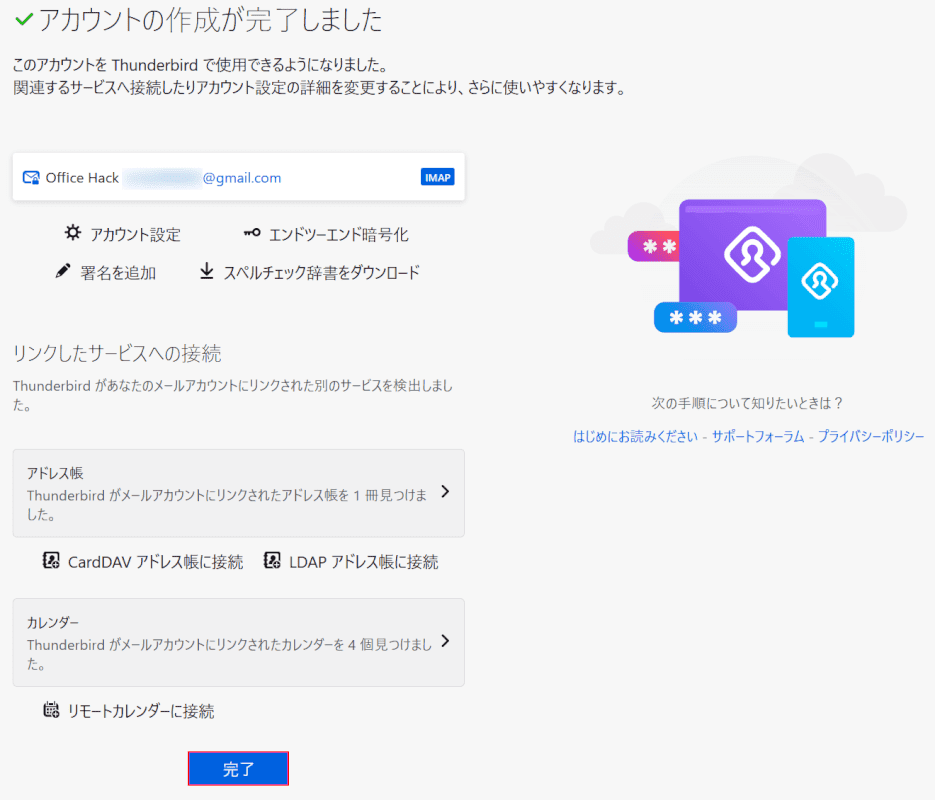Choose リモートカレンダーに接続
The width and height of the screenshot is (935, 800).
[141, 711]
